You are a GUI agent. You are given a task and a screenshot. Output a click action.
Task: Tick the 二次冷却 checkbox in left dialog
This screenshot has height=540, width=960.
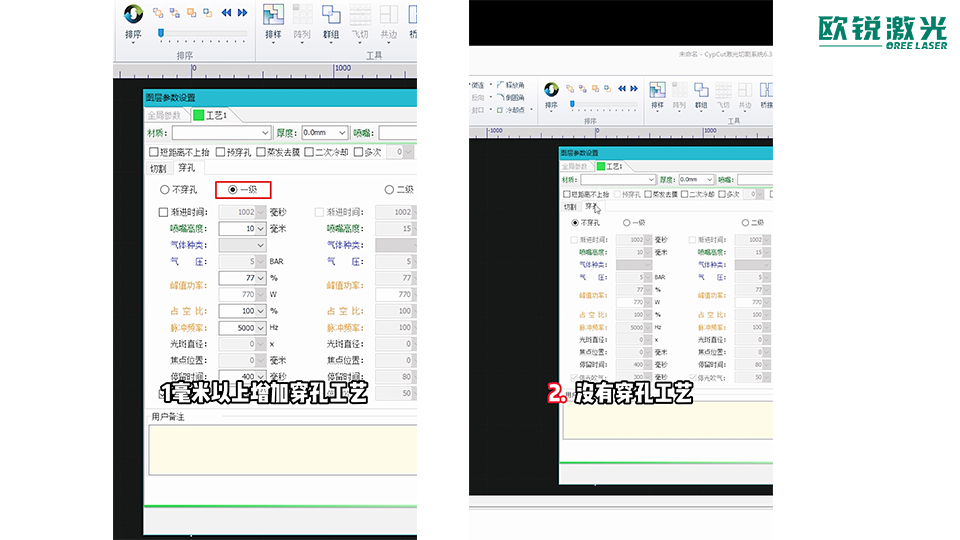(309, 152)
